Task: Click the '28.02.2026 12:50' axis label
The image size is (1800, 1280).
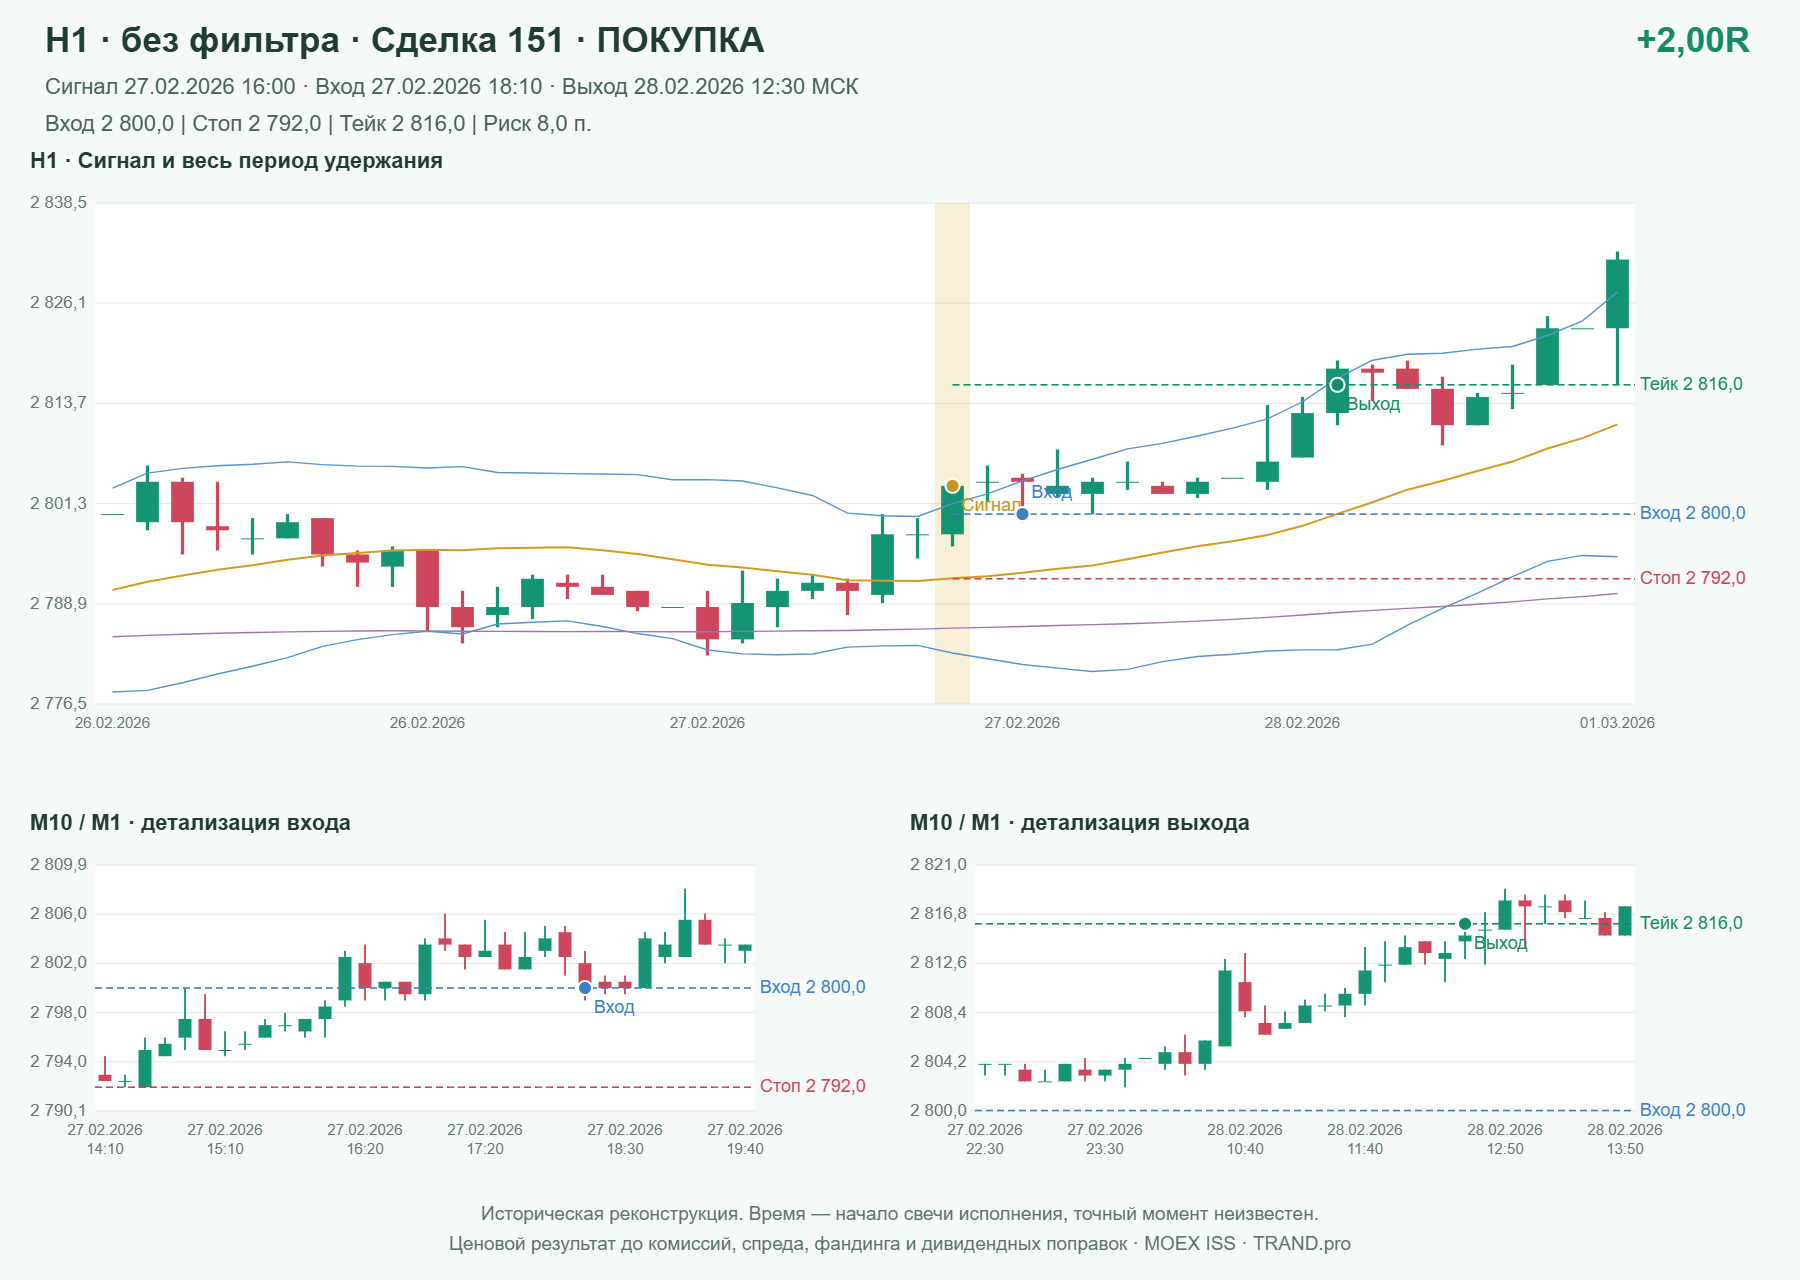Action: tap(1505, 1139)
